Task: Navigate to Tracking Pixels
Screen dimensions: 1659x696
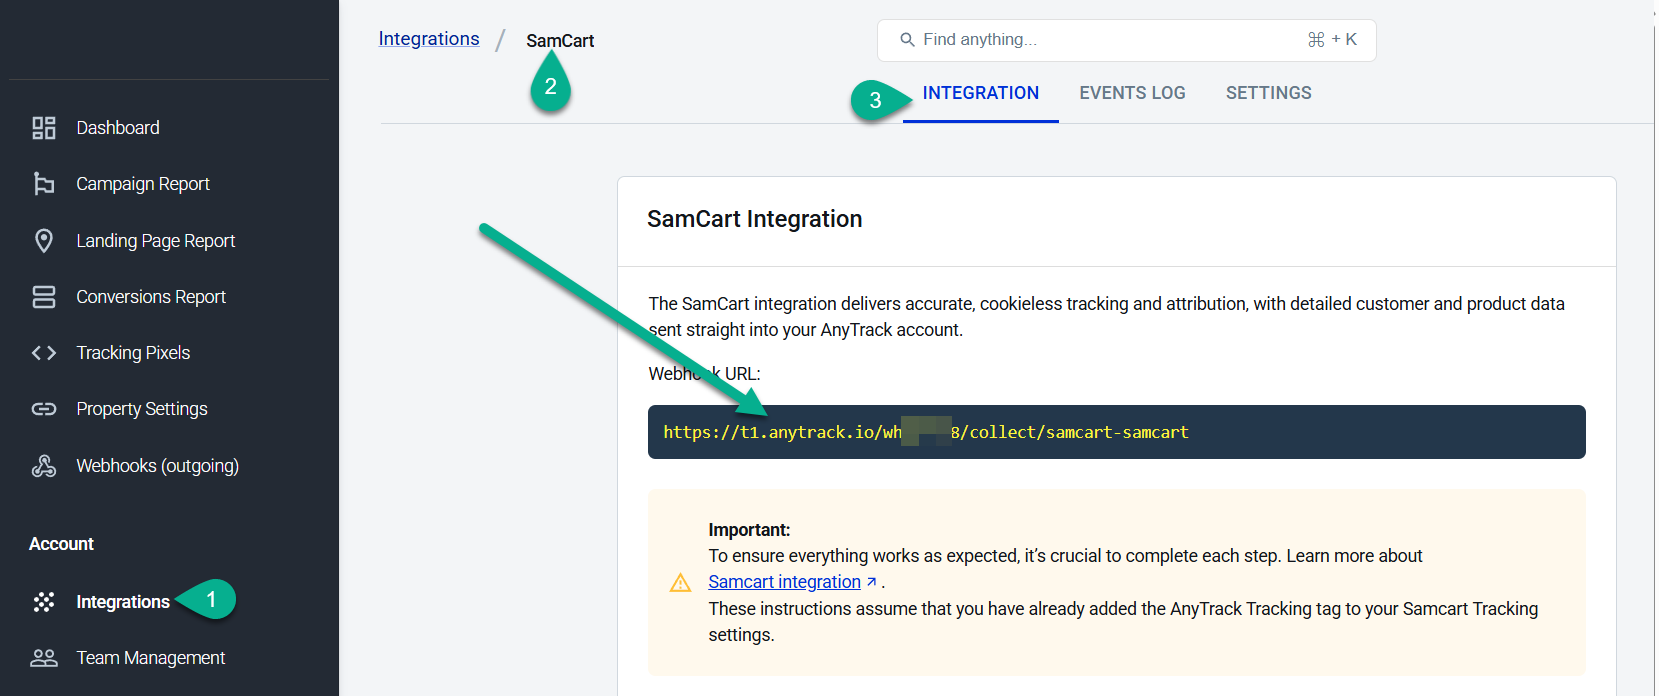Action: (133, 353)
